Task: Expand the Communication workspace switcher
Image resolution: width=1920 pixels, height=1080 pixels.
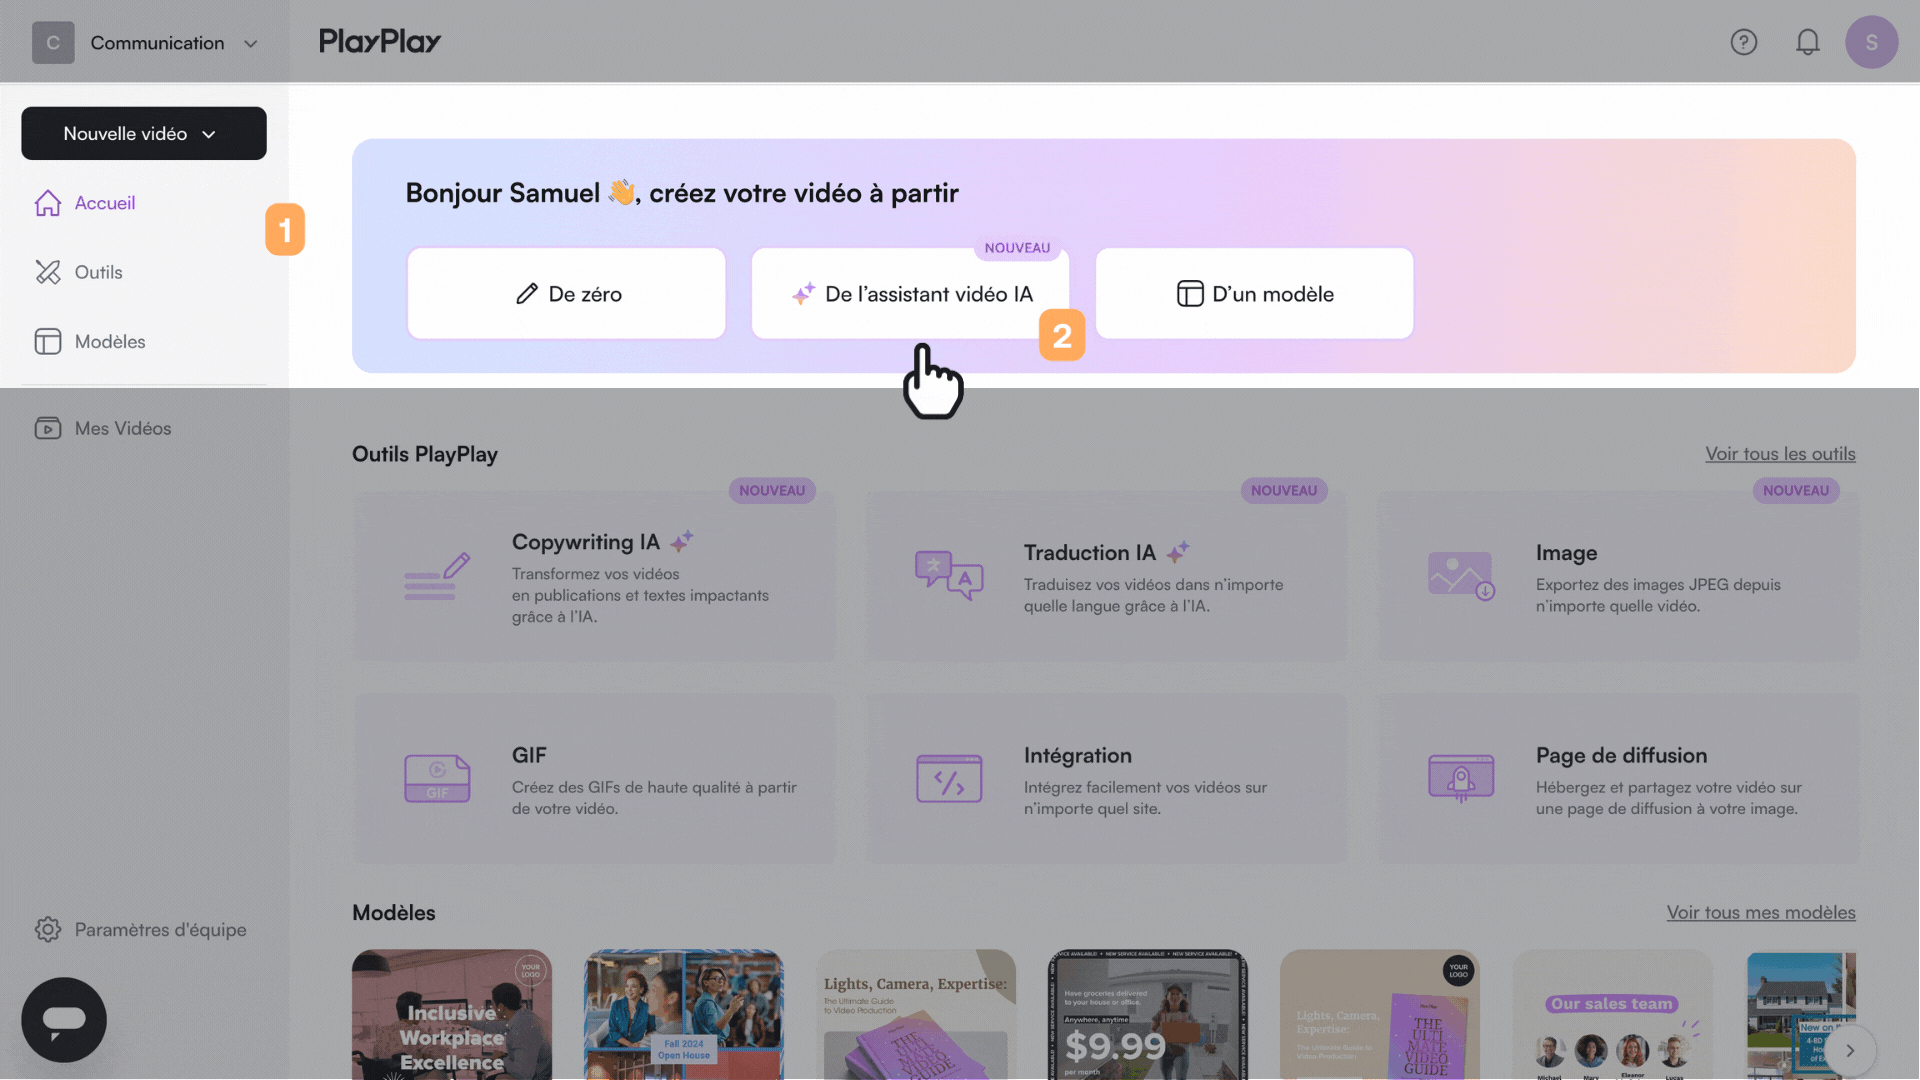Action: [x=146, y=43]
